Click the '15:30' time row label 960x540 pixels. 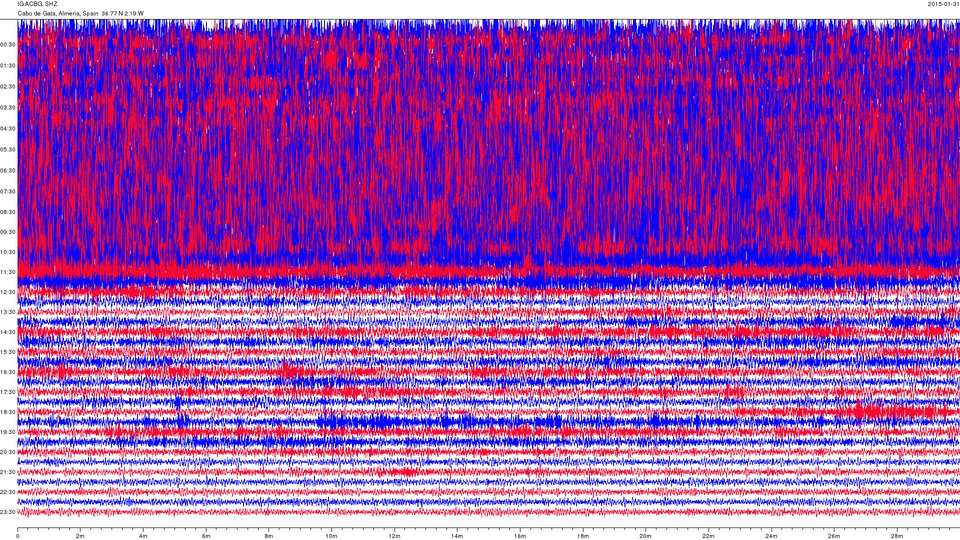pyautogui.click(x=8, y=352)
